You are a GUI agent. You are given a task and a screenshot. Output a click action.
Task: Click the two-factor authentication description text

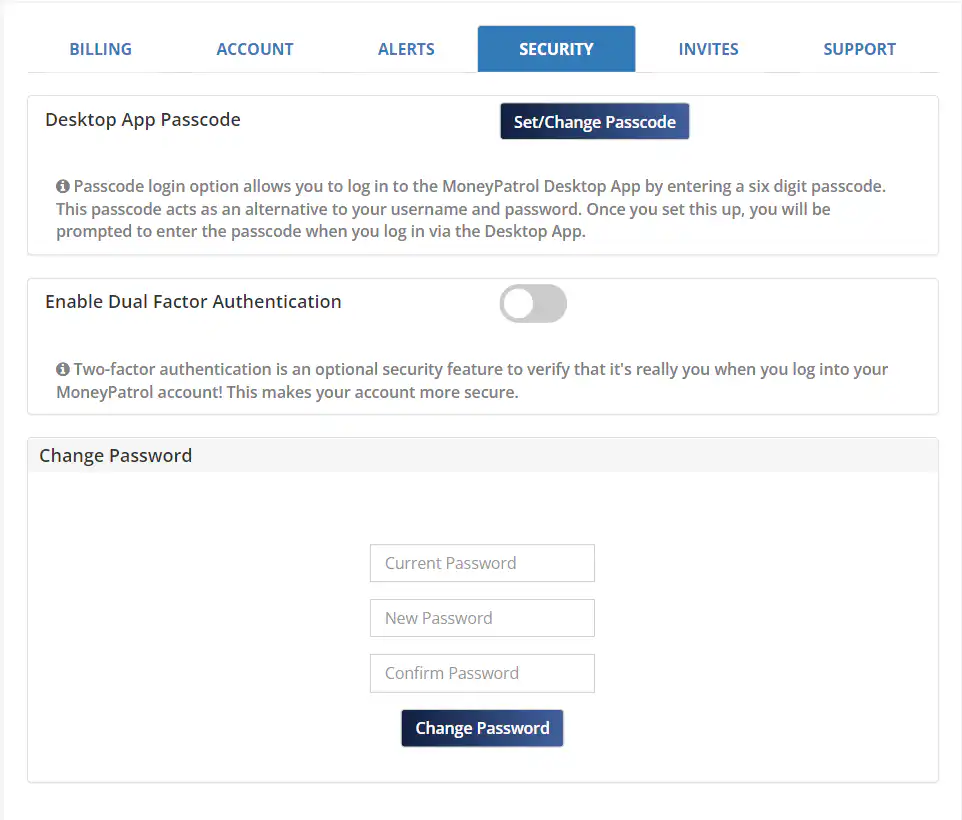point(470,381)
